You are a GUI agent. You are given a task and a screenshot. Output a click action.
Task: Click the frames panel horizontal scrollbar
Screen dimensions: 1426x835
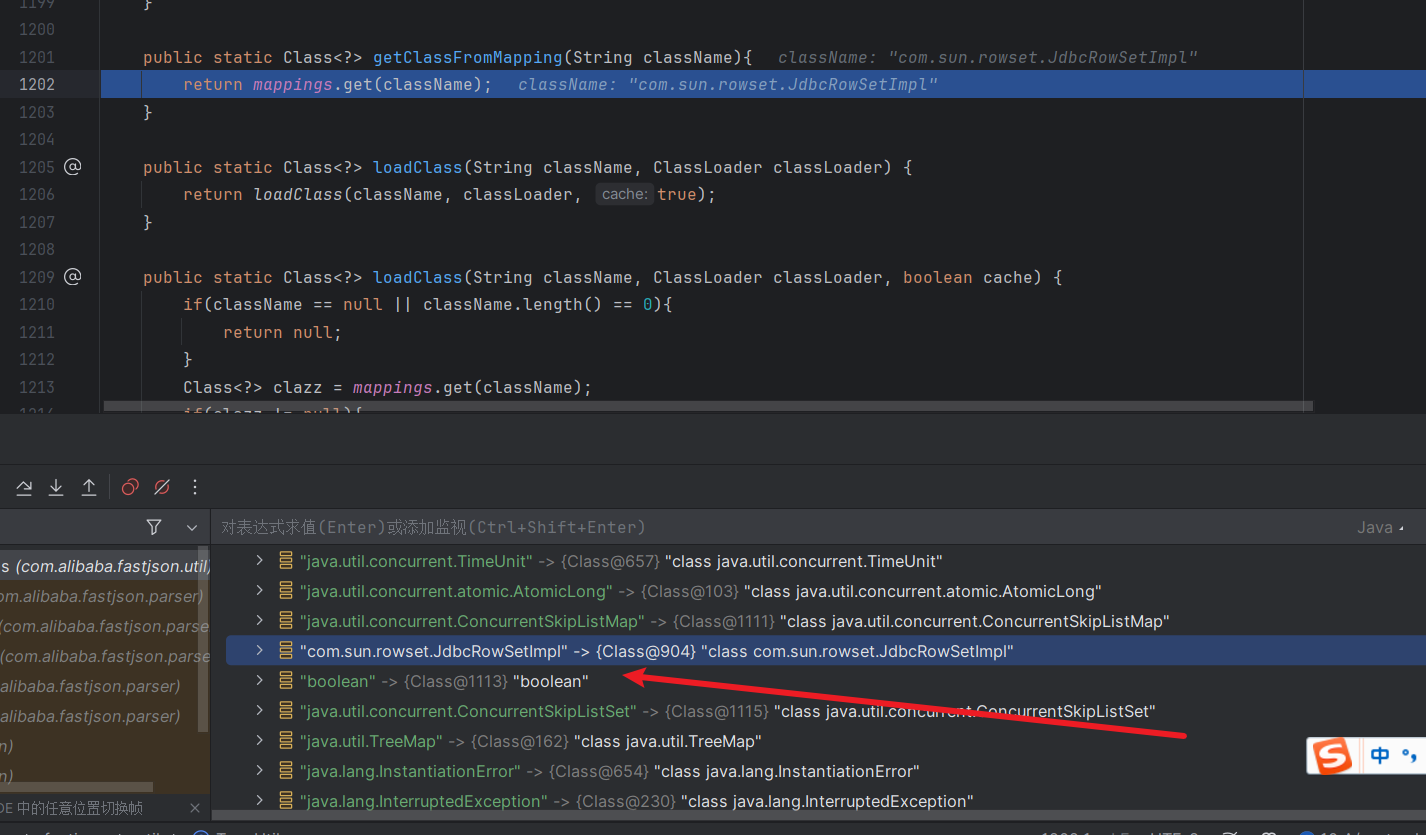coord(76,788)
